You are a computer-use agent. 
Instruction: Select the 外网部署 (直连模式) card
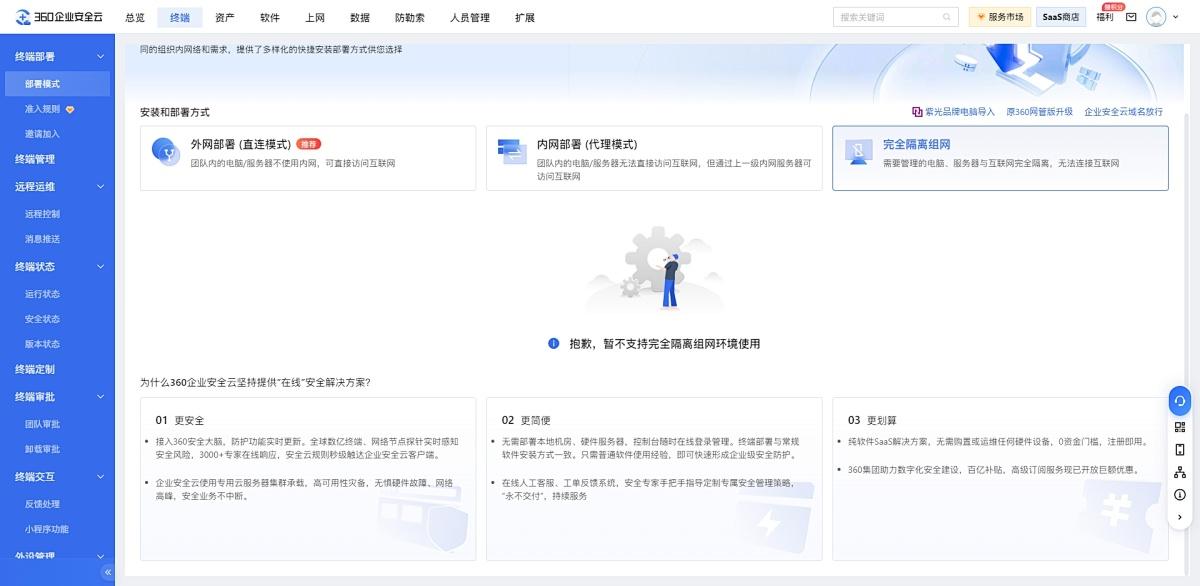(308, 158)
